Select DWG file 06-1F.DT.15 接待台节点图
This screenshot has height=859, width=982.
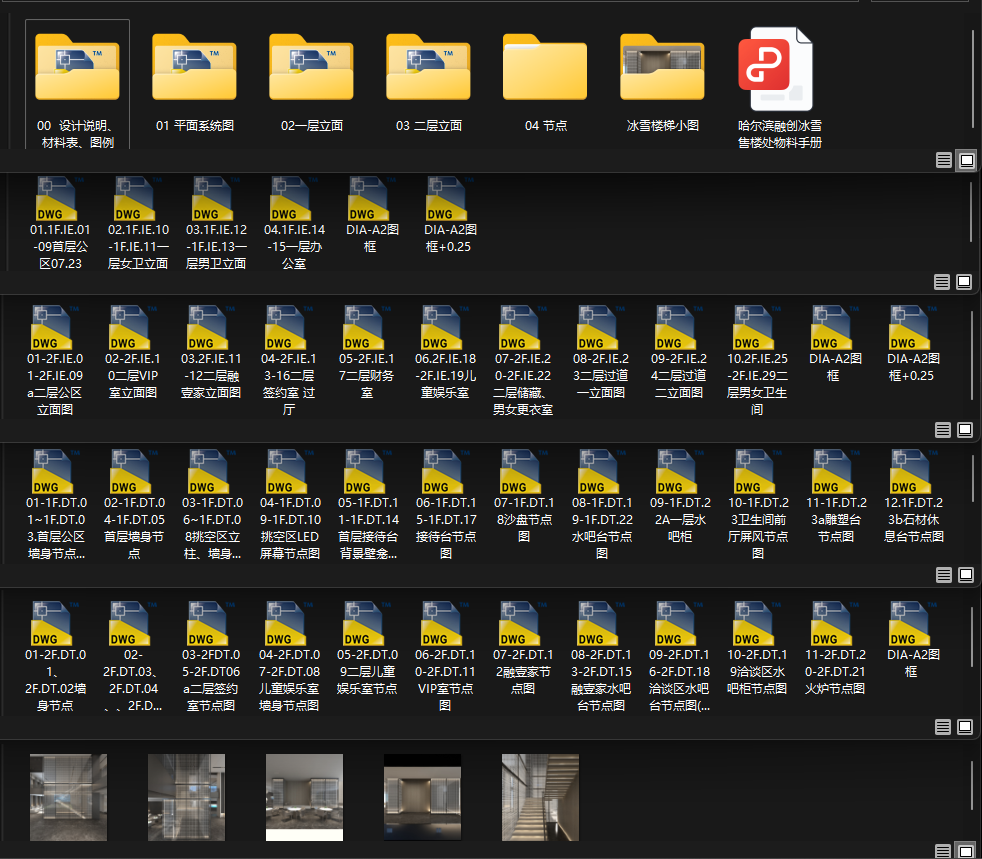click(x=446, y=505)
